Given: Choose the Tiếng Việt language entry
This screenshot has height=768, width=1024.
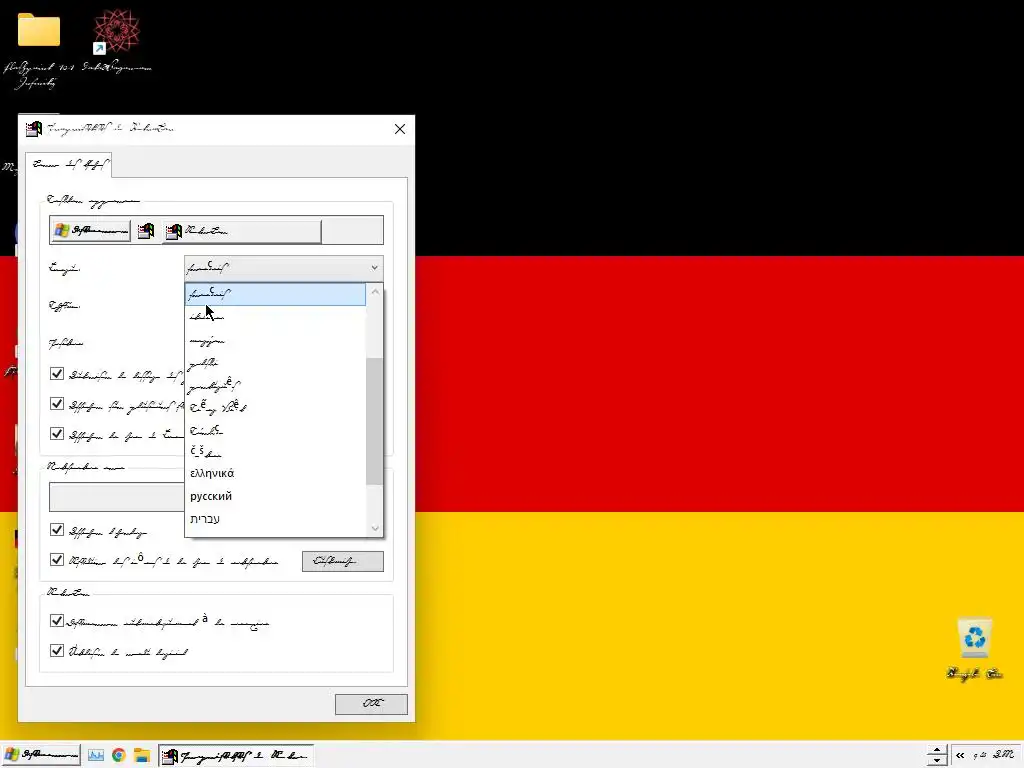Looking at the screenshot, I should point(275,408).
